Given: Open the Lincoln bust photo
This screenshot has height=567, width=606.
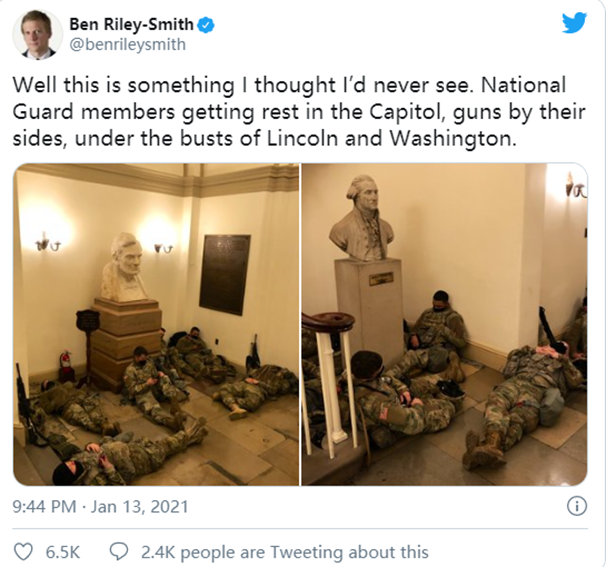Looking at the screenshot, I should coord(156,324).
